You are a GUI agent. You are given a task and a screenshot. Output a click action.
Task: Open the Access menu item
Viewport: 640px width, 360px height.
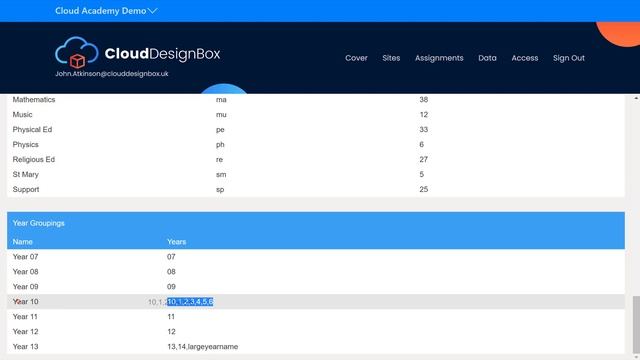point(524,58)
